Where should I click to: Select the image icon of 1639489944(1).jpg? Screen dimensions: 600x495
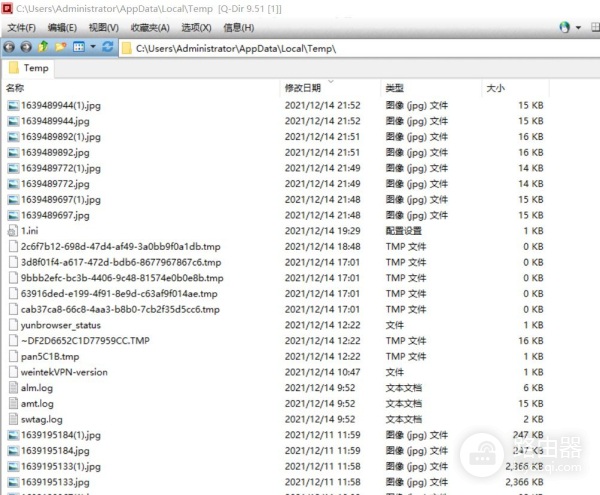(13, 106)
